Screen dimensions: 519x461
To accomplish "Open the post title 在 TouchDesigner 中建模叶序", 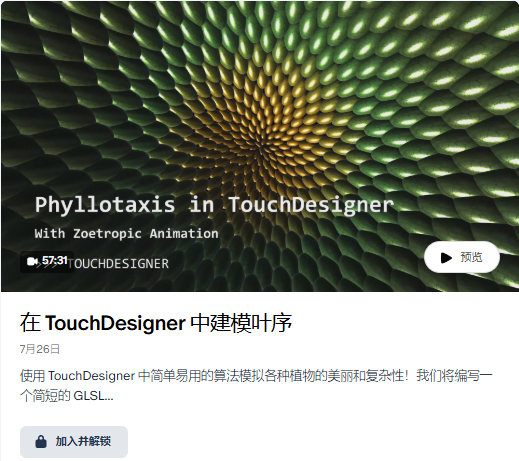I will [x=156, y=323].
